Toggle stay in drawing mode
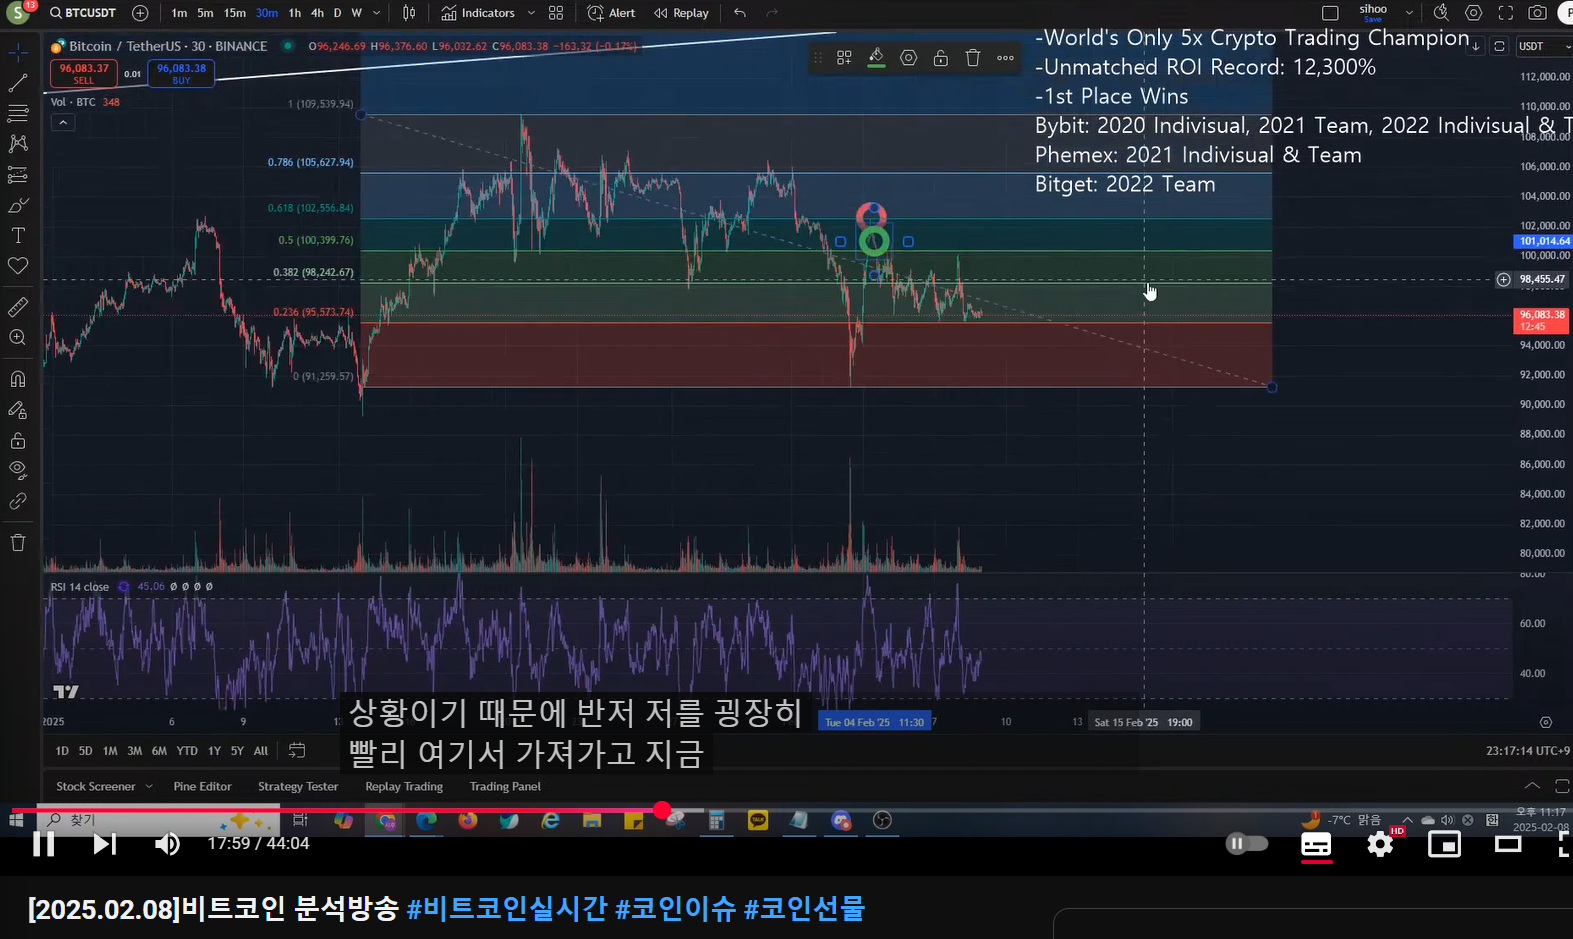 click(x=18, y=410)
